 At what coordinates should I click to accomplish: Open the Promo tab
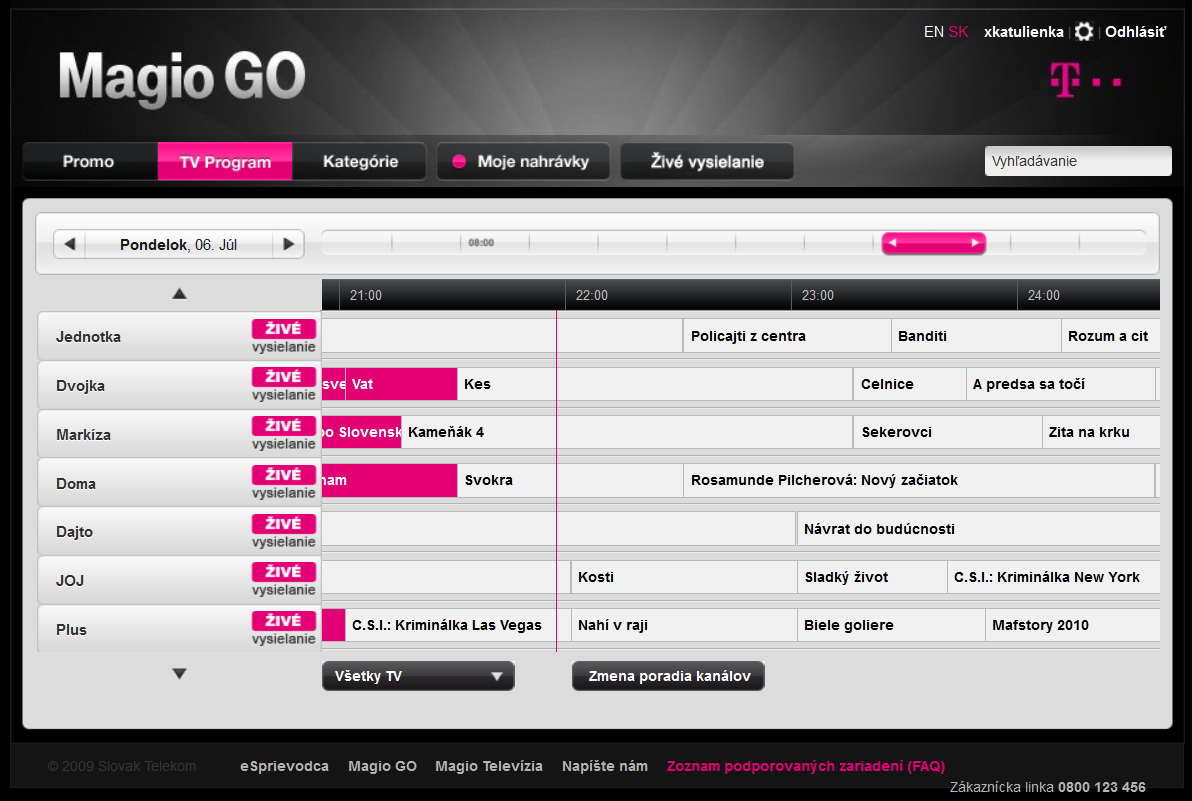click(x=90, y=161)
